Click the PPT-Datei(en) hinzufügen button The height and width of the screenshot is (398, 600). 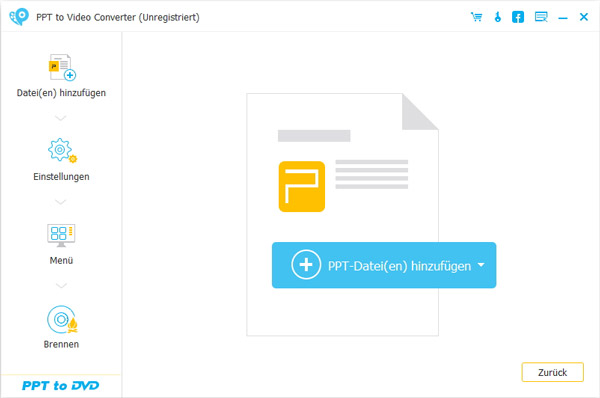tap(384, 265)
